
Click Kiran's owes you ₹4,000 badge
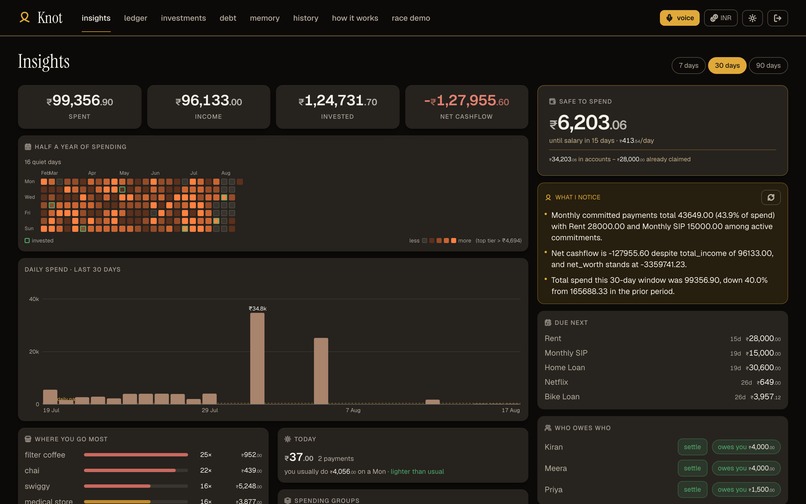pyautogui.click(x=746, y=447)
